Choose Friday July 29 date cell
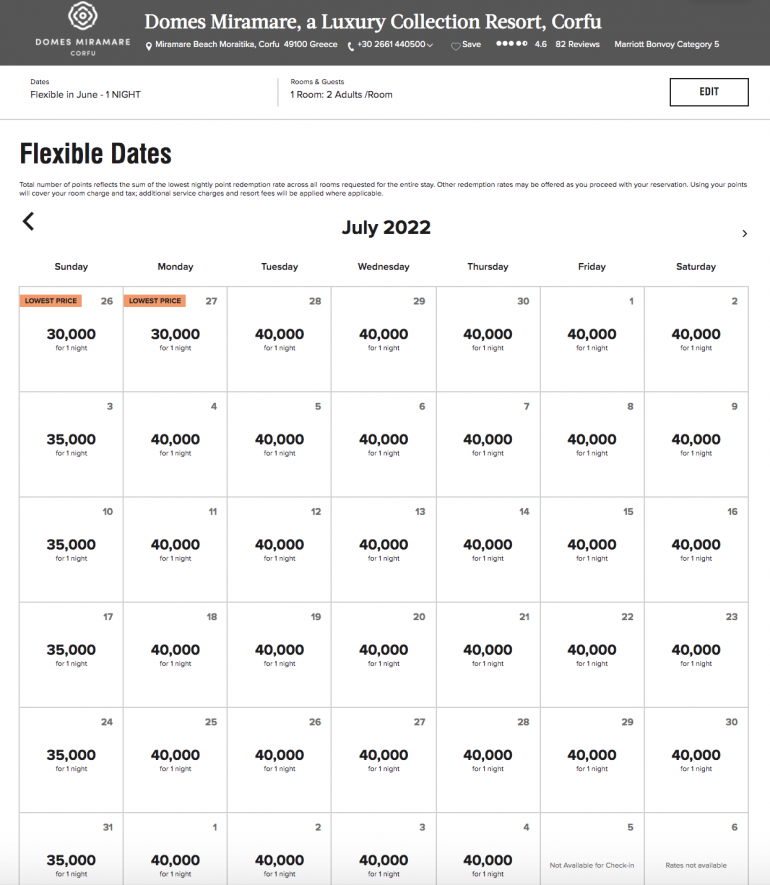The height and width of the screenshot is (885, 770). (x=592, y=759)
